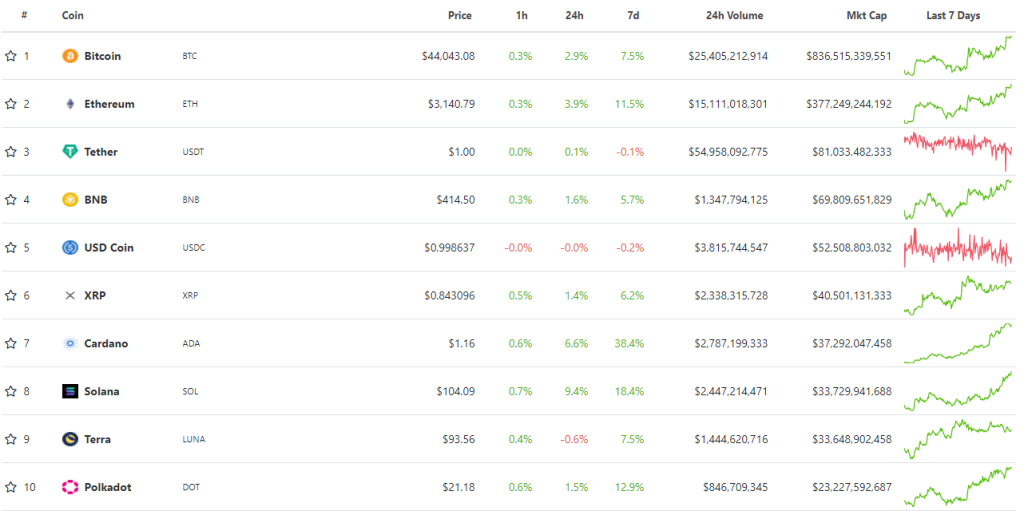Open the Ethereum coin page link

pos(110,104)
